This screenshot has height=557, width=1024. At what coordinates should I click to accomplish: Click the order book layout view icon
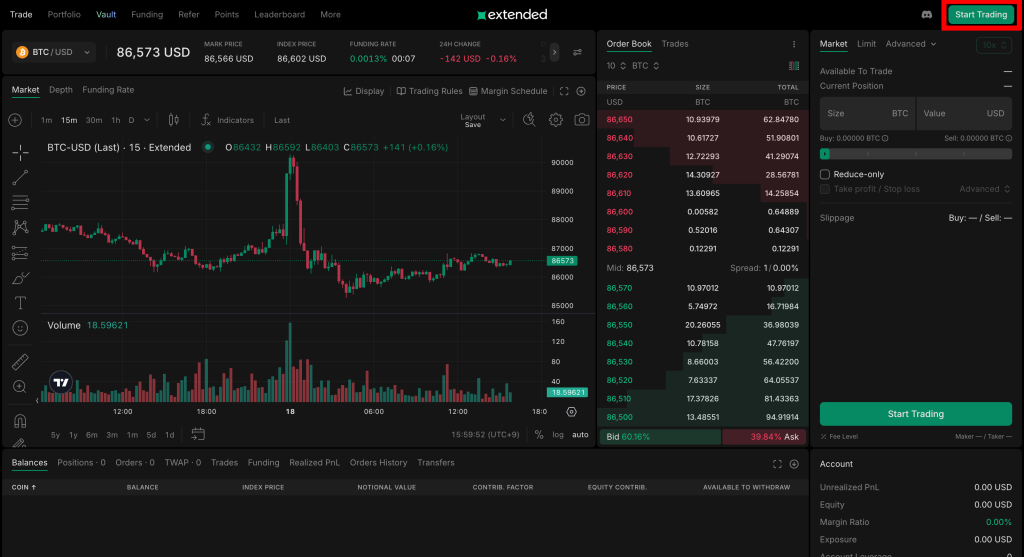point(794,66)
